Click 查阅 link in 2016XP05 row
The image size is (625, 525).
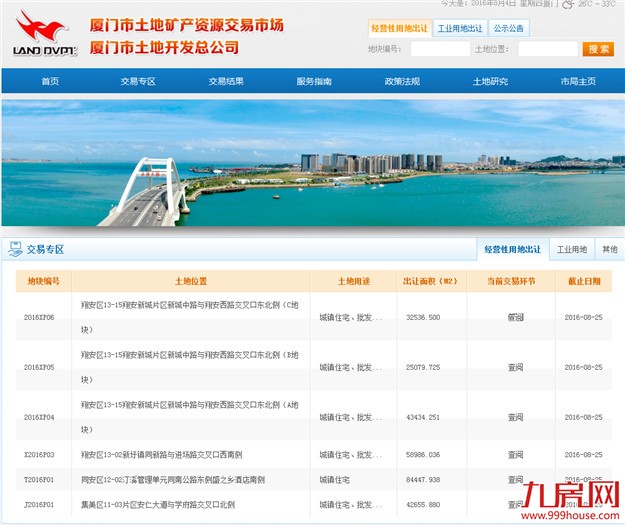tap(515, 367)
